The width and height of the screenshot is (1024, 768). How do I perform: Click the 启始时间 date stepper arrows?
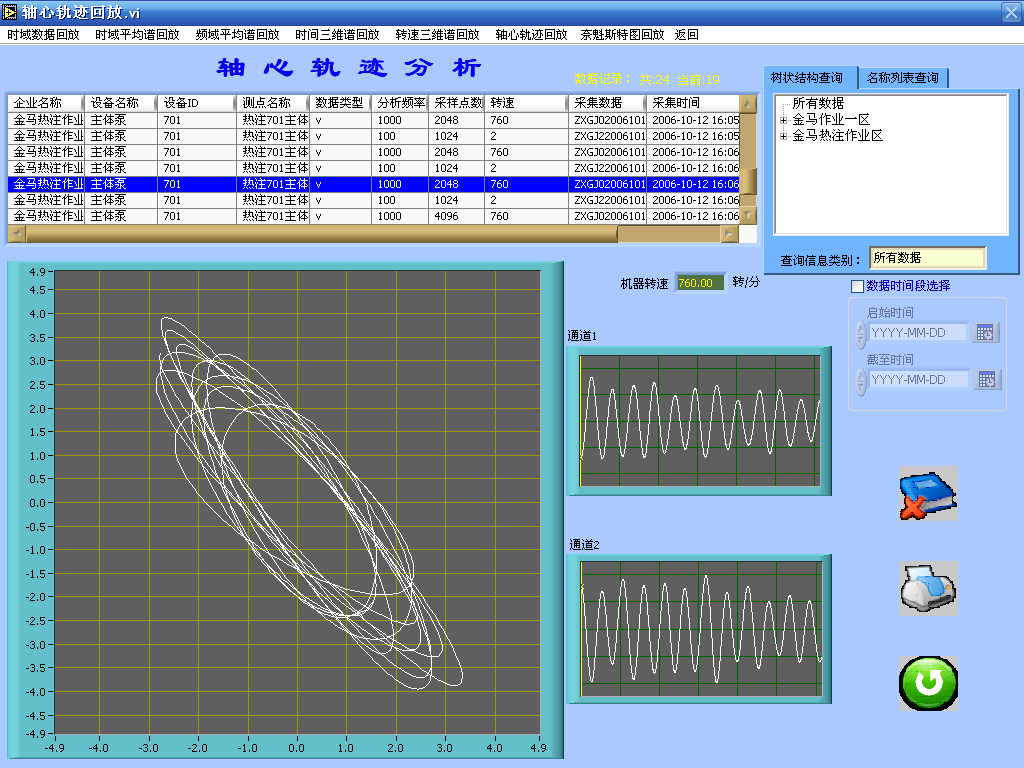pos(862,332)
